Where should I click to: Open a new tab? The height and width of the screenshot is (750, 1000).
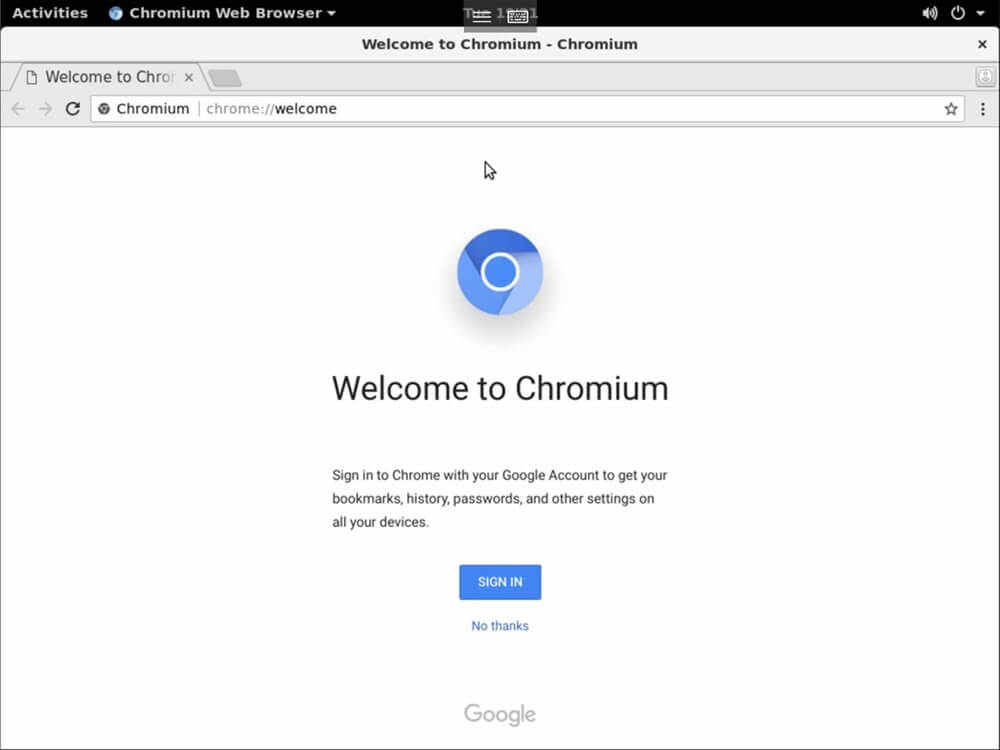(224, 78)
